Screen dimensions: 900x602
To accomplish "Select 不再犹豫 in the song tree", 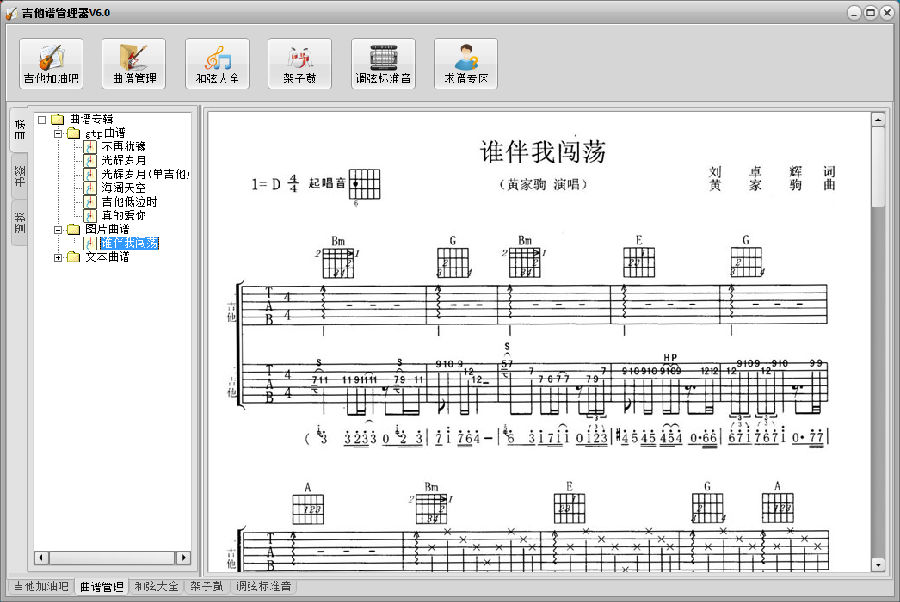I will tap(123, 146).
